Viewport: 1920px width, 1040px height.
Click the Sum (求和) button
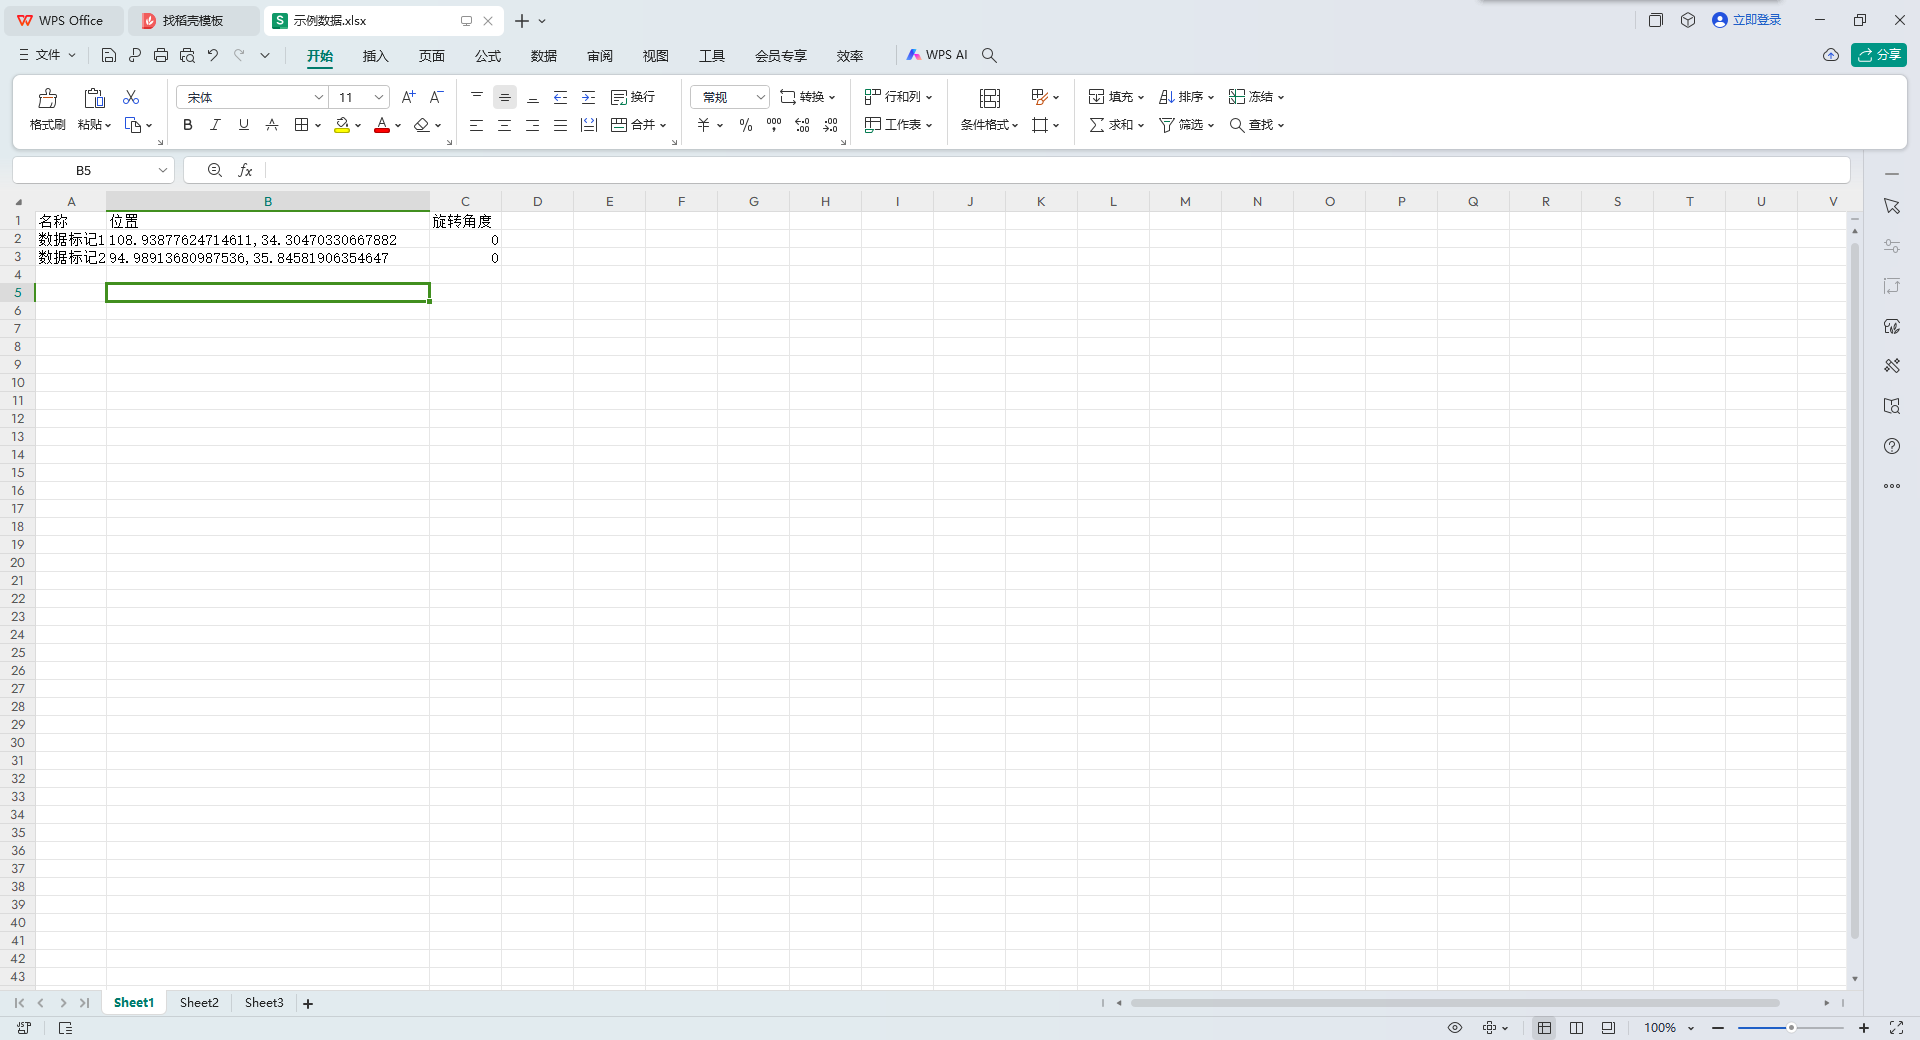1116,125
